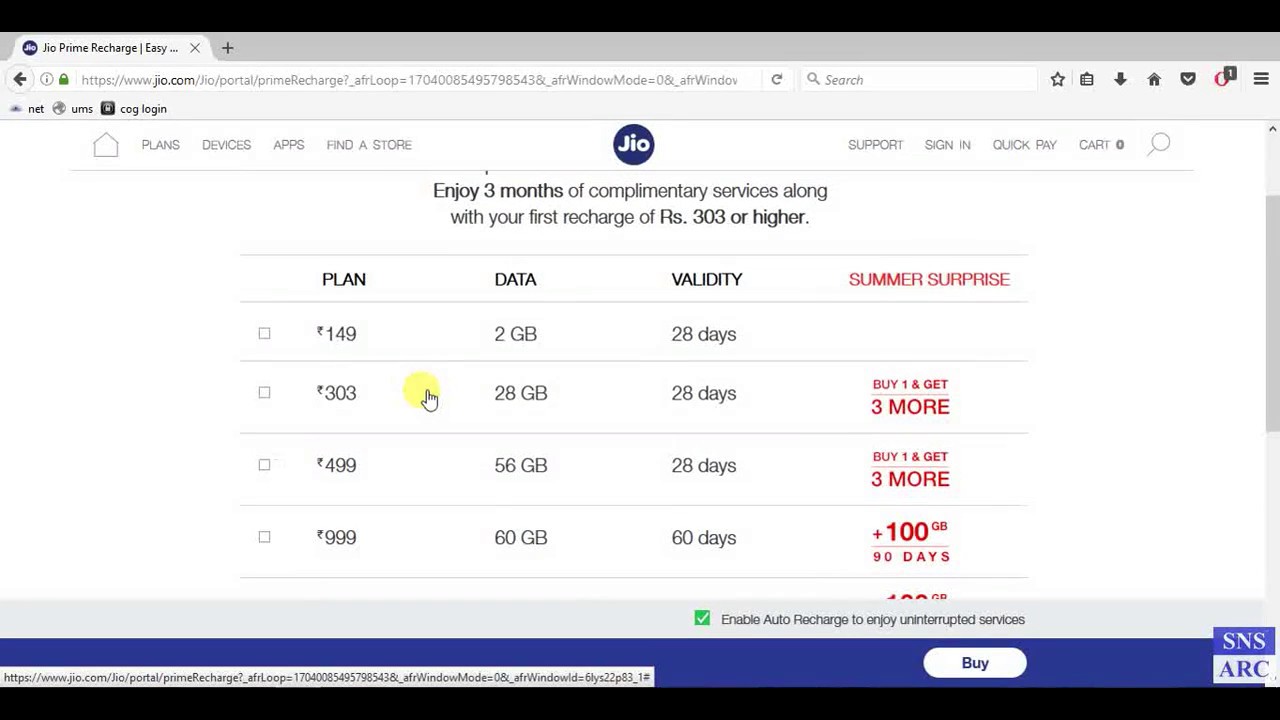Screen dimensions: 1280x720
Task: Click in the address bar URL field
Action: 410,79
